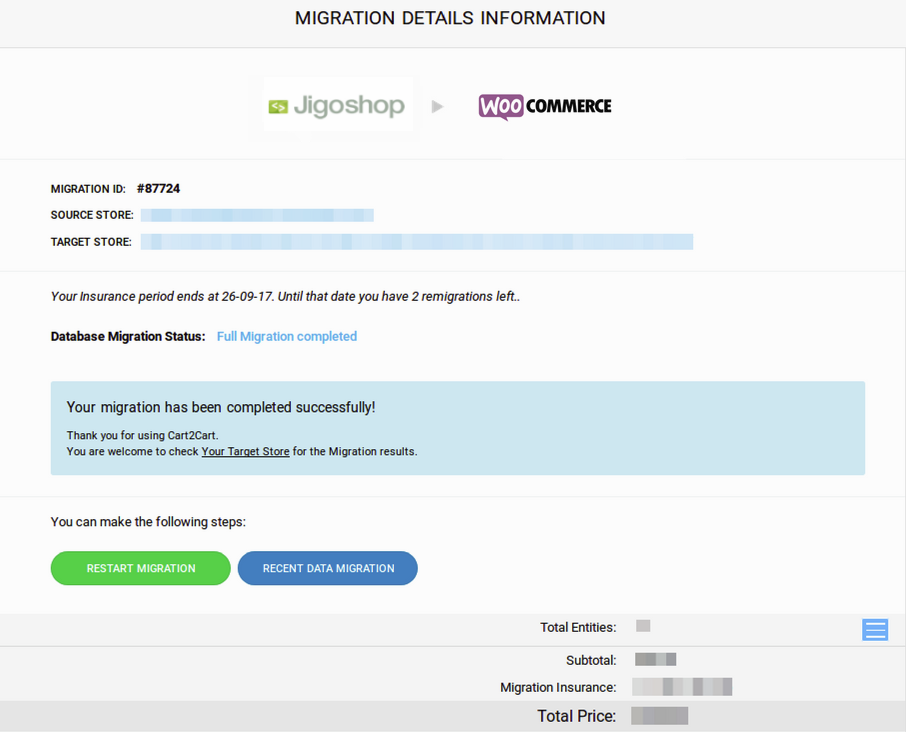Click the 'MIGRATION ID:' label
The width and height of the screenshot is (909, 732).
click(88, 189)
